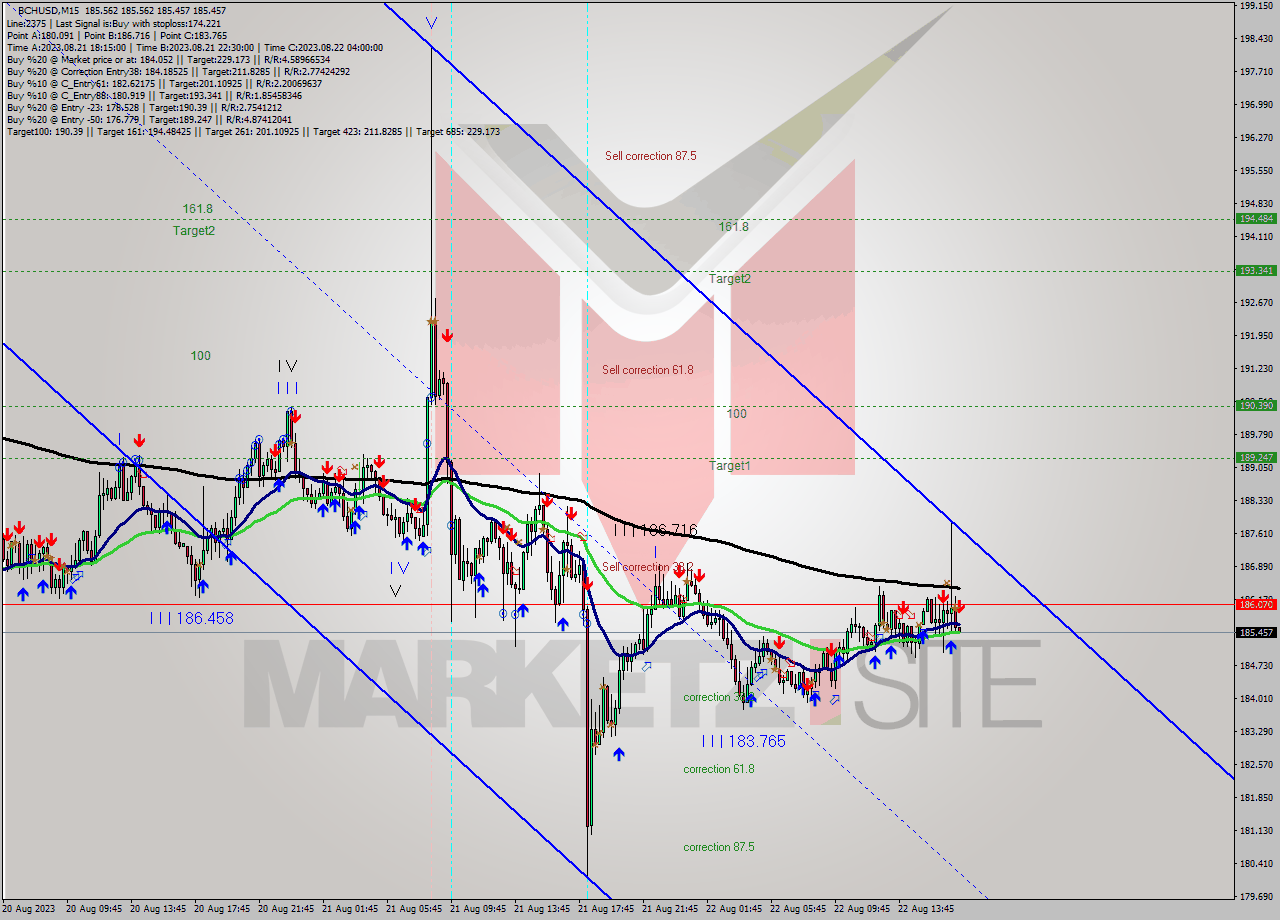Click the '21 Aug 13:45' time label
Viewport: 1280px width, 920px height.
coord(542,909)
